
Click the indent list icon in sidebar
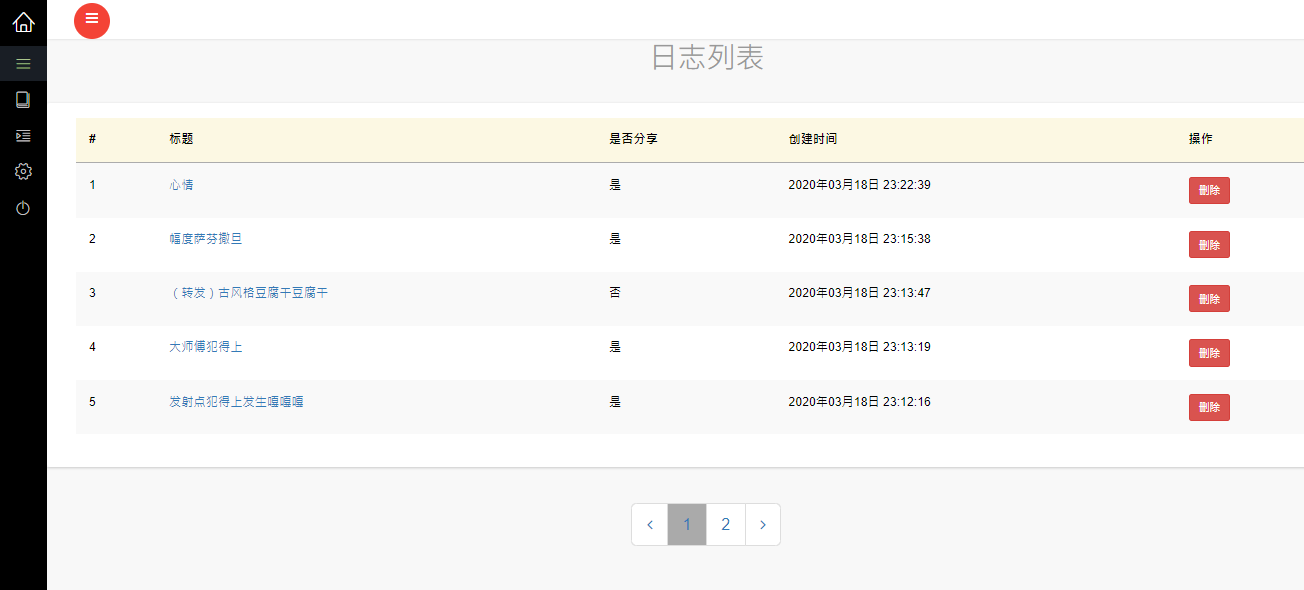23,136
